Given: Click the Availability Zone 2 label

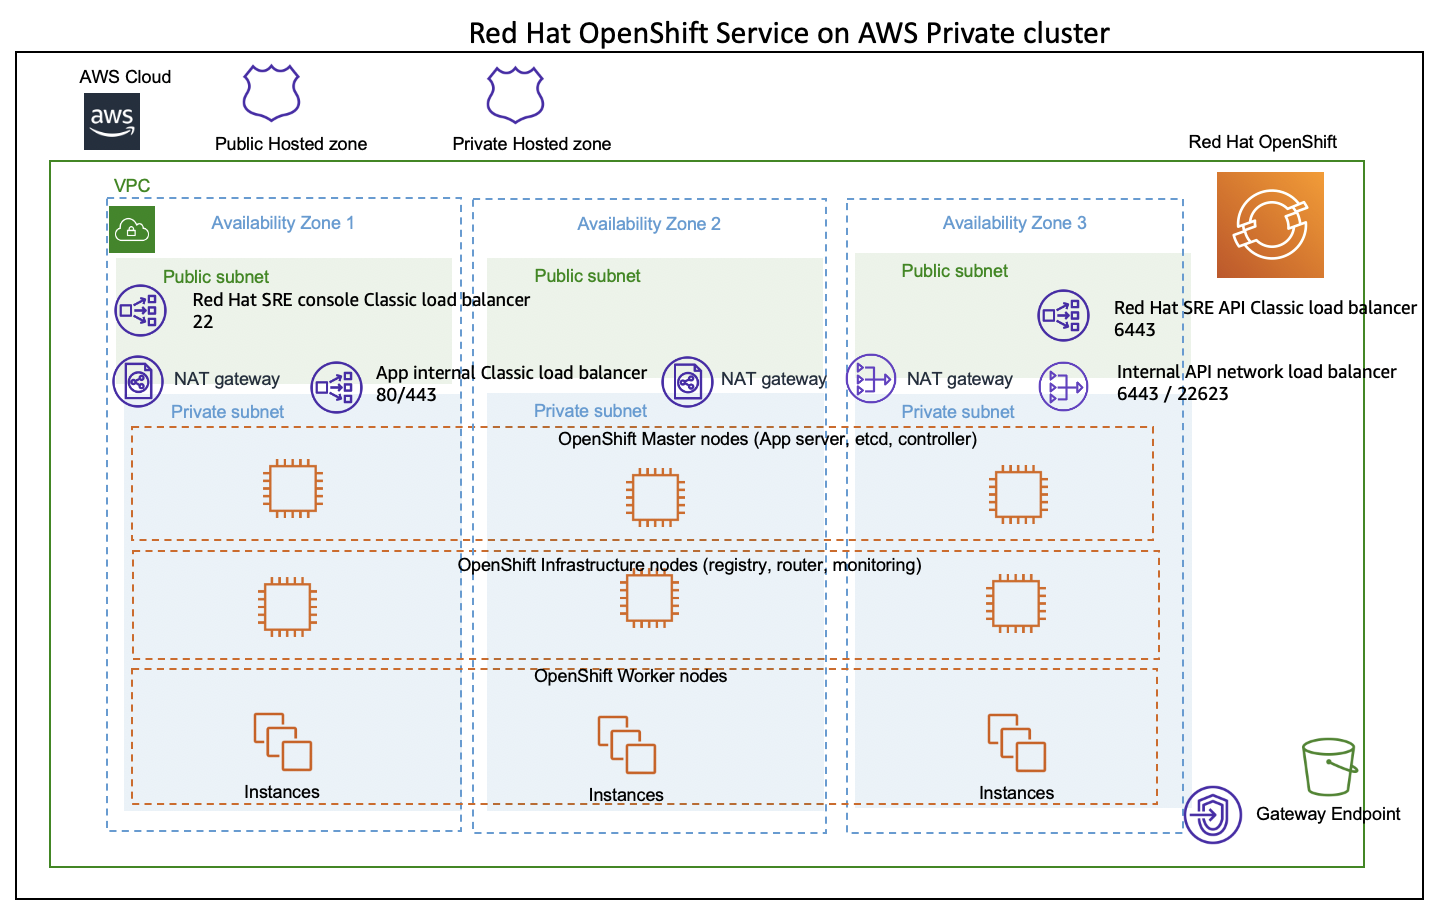Looking at the screenshot, I should pos(649,224).
